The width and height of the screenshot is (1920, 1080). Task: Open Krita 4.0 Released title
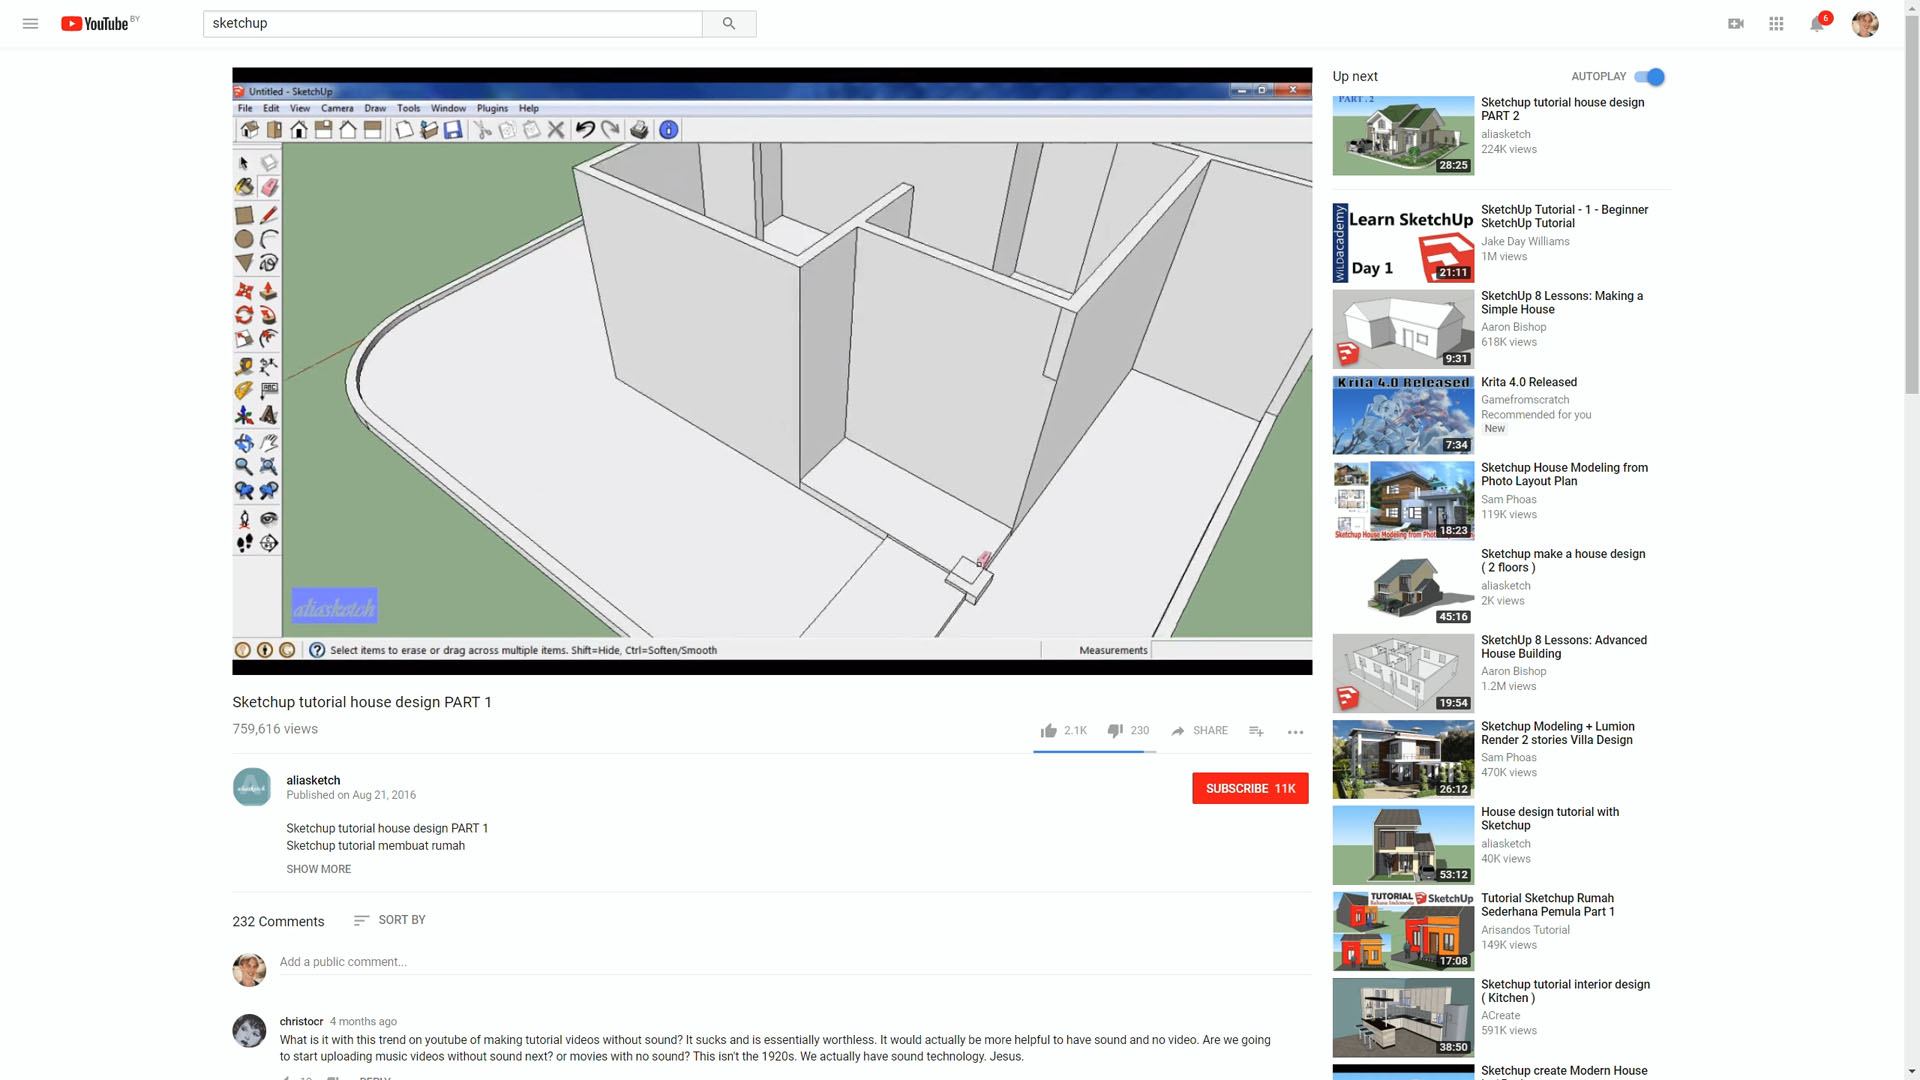point(1529,382)
